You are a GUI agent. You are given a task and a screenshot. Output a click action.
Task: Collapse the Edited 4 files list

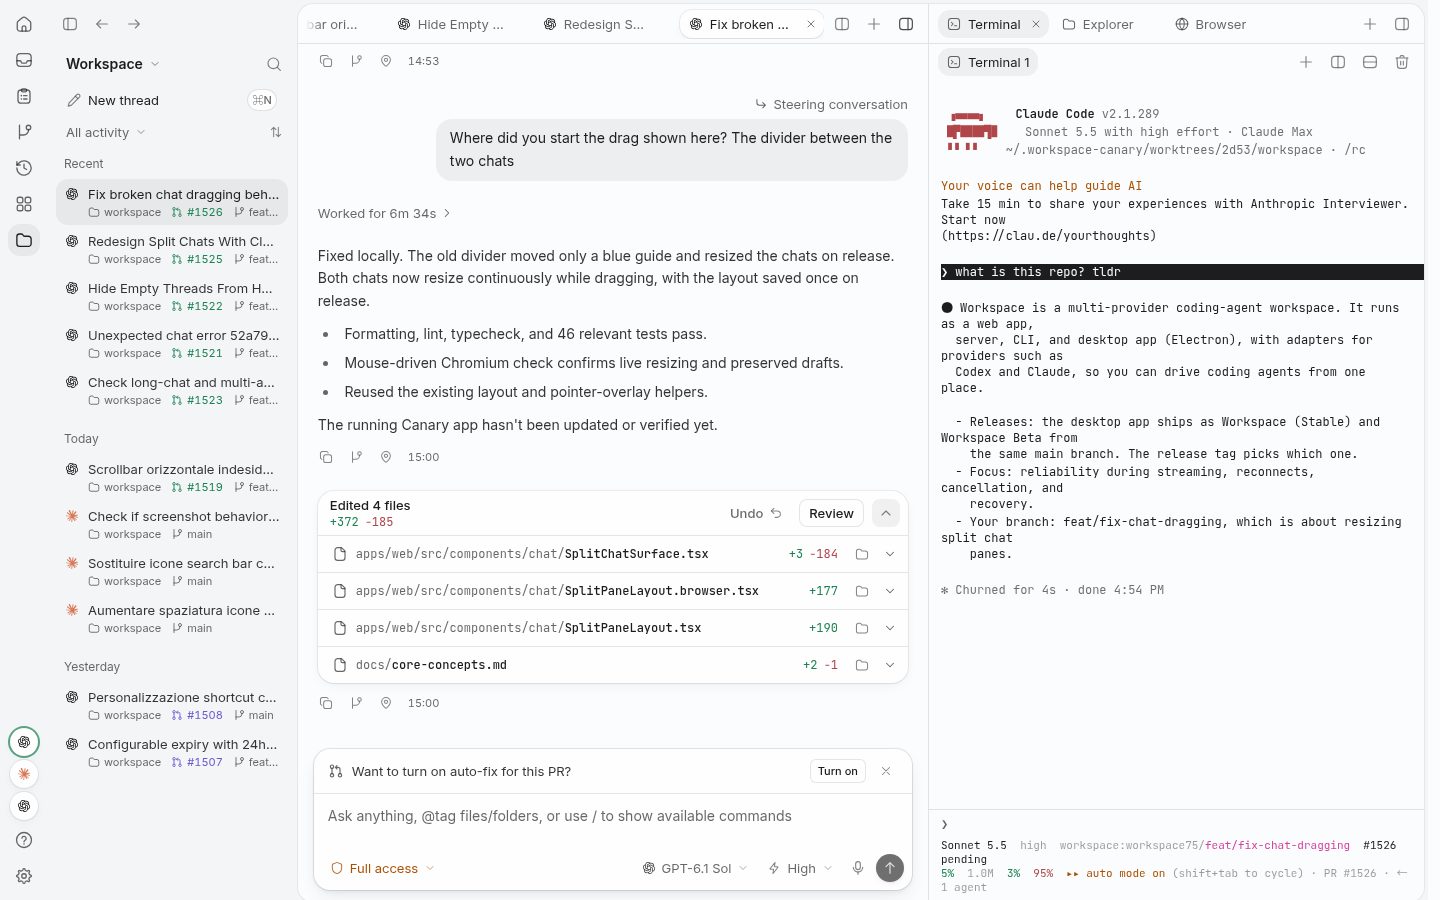(x=886, y=513)
